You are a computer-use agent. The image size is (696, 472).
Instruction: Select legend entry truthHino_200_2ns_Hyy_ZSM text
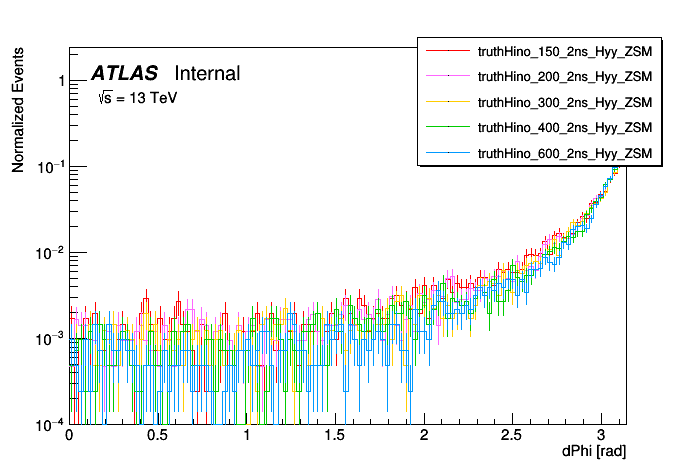coord(565,75)
